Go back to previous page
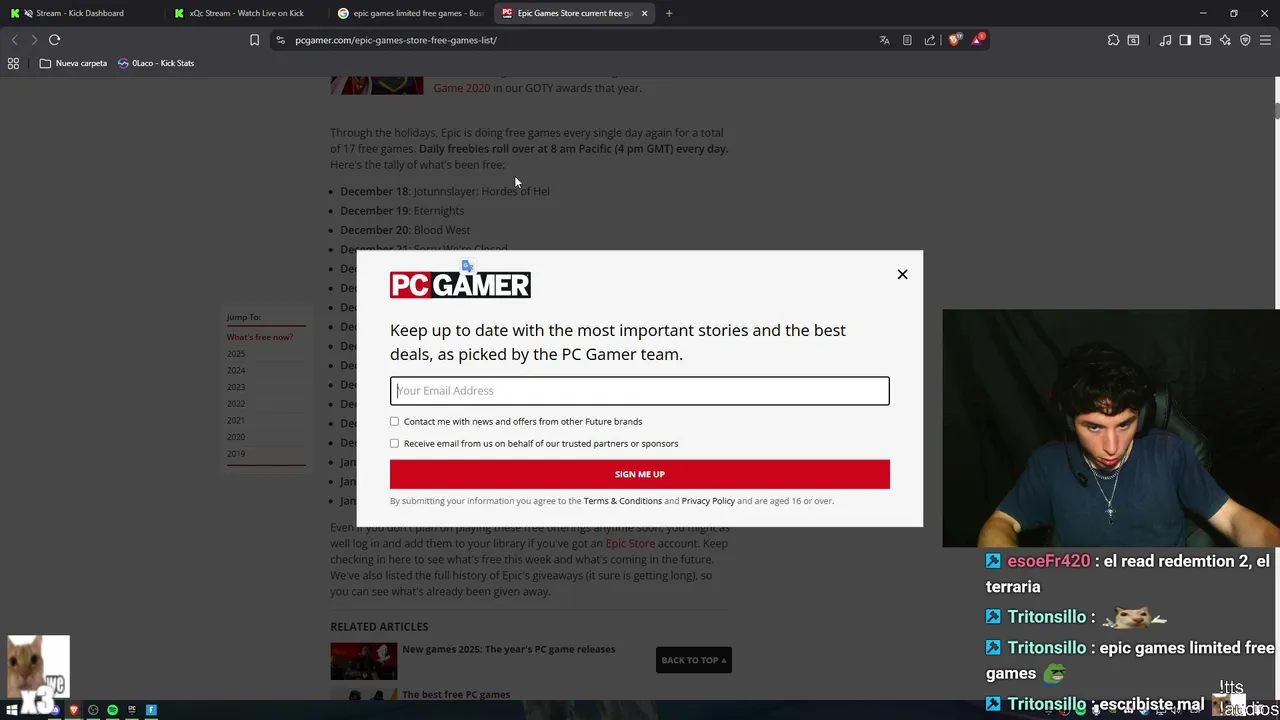This screenshot has height=720, width=1280. [x=14, y=40]
